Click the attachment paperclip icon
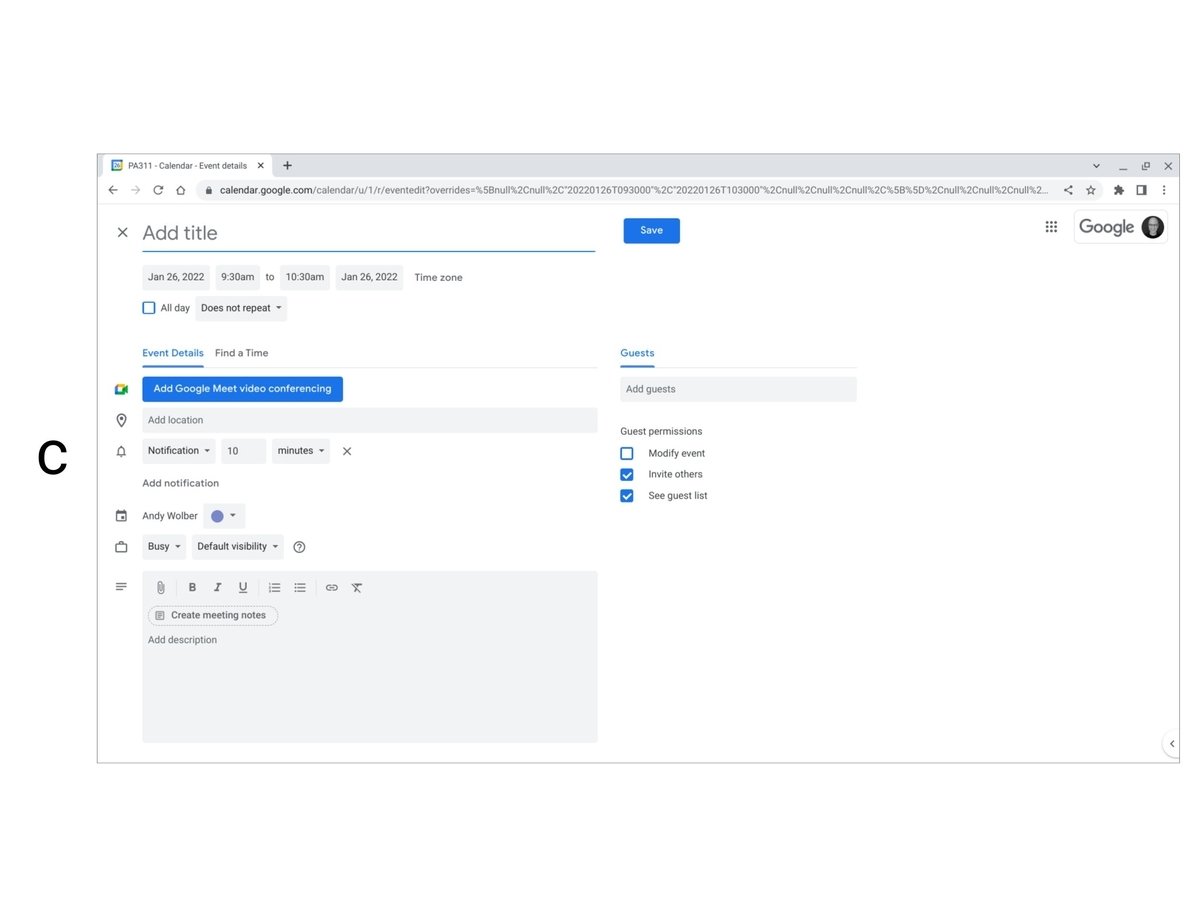 tap(160, 588)
